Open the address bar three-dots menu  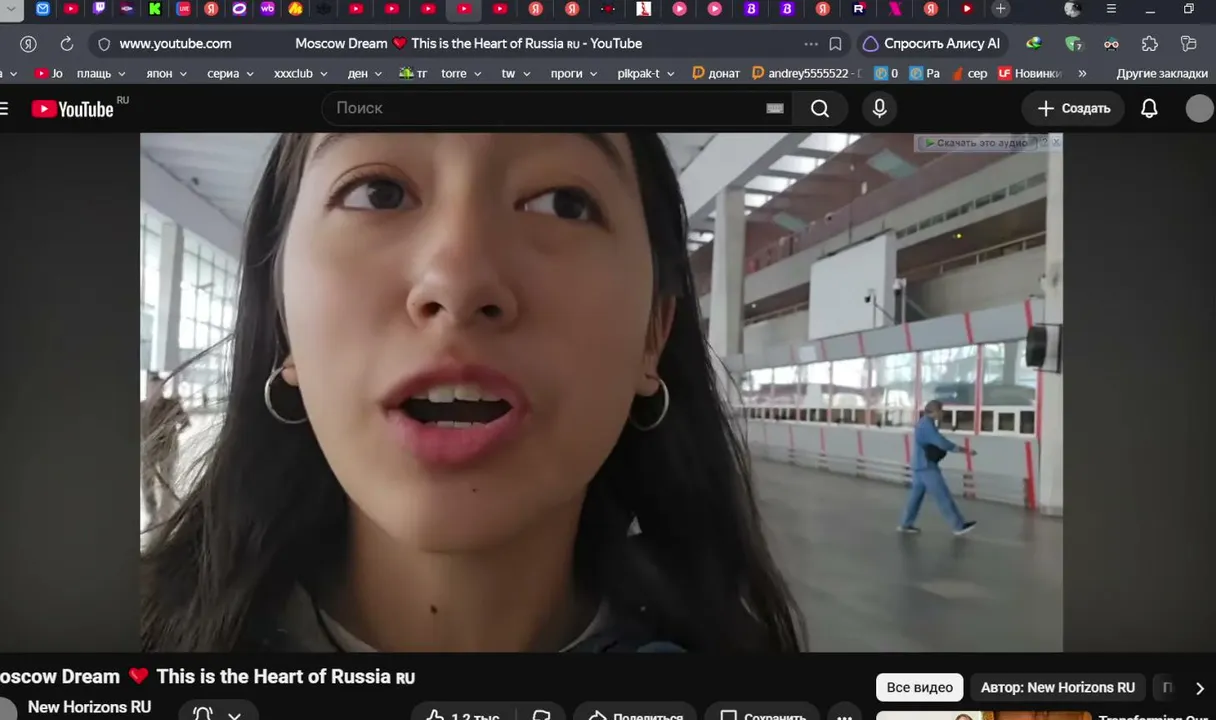(811, 44)
